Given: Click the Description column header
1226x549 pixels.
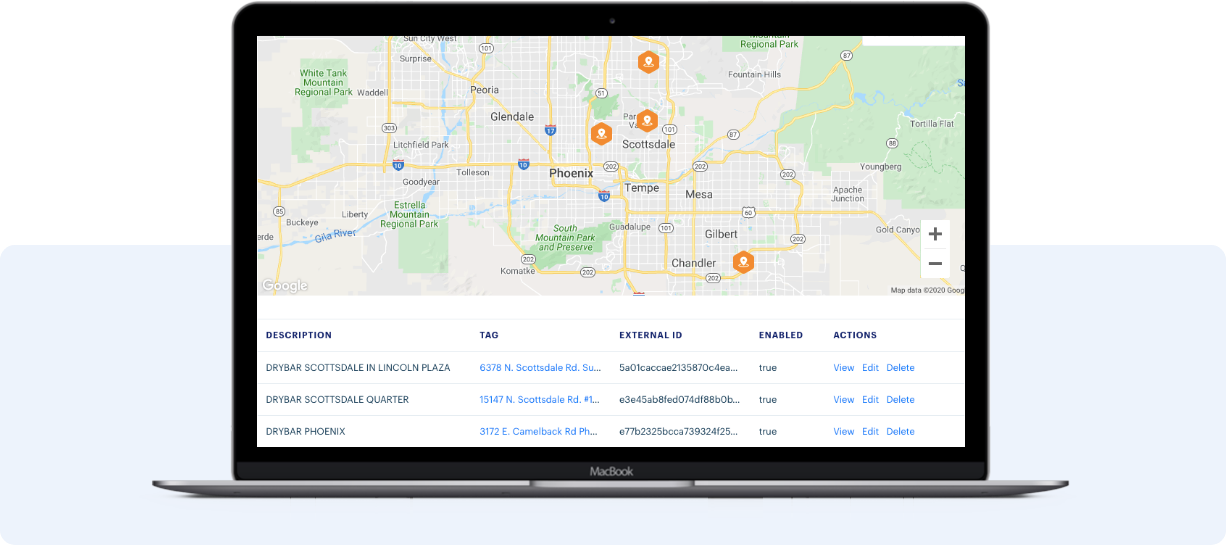Looking at the screenshot, I should (x=299, y=335).
